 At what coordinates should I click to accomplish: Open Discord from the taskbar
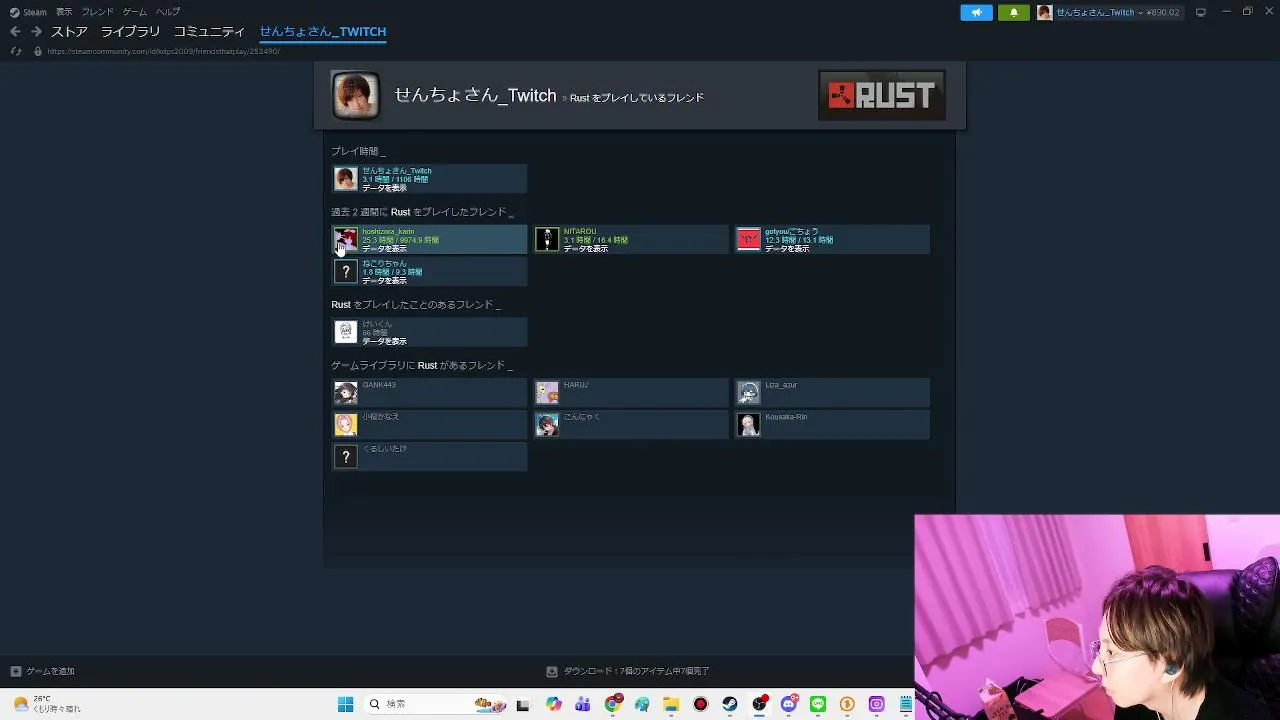click(789, 704)
